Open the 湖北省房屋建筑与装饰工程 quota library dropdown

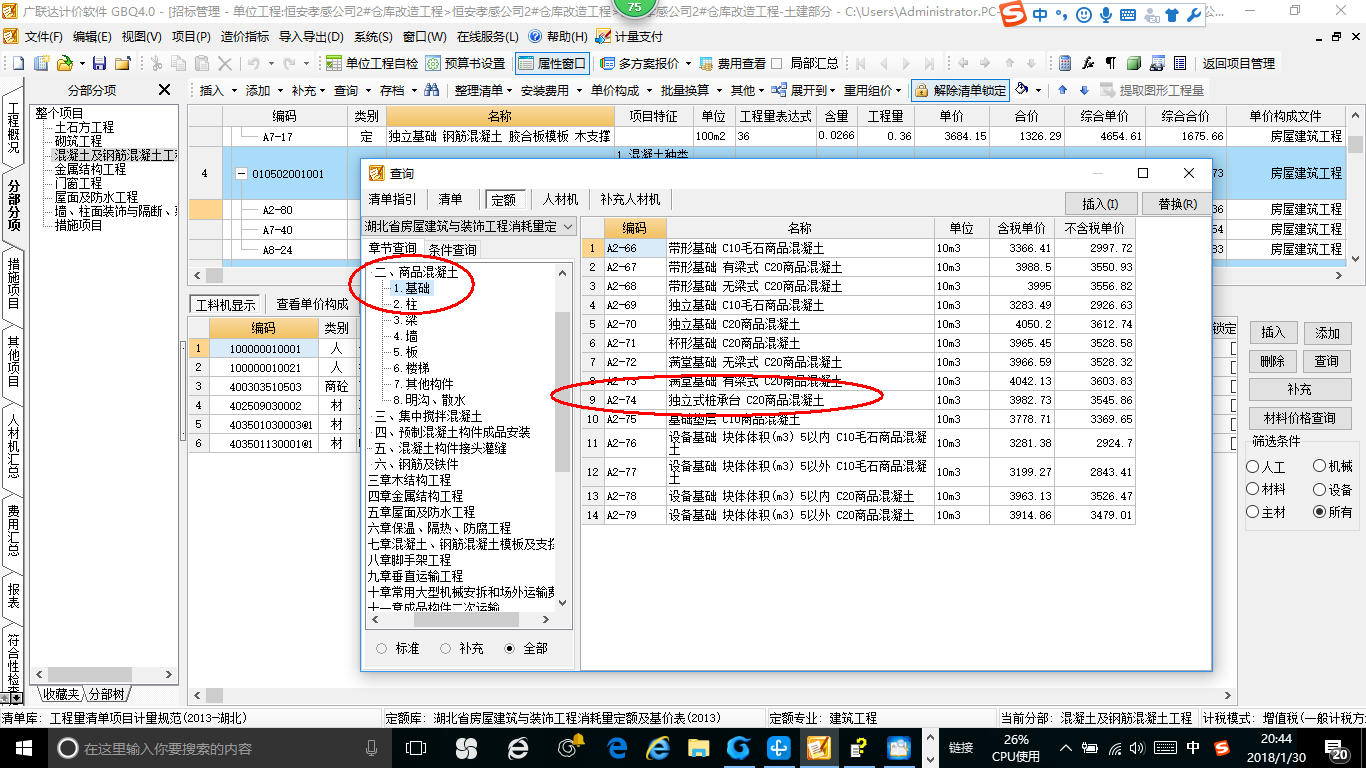(469, 227)
